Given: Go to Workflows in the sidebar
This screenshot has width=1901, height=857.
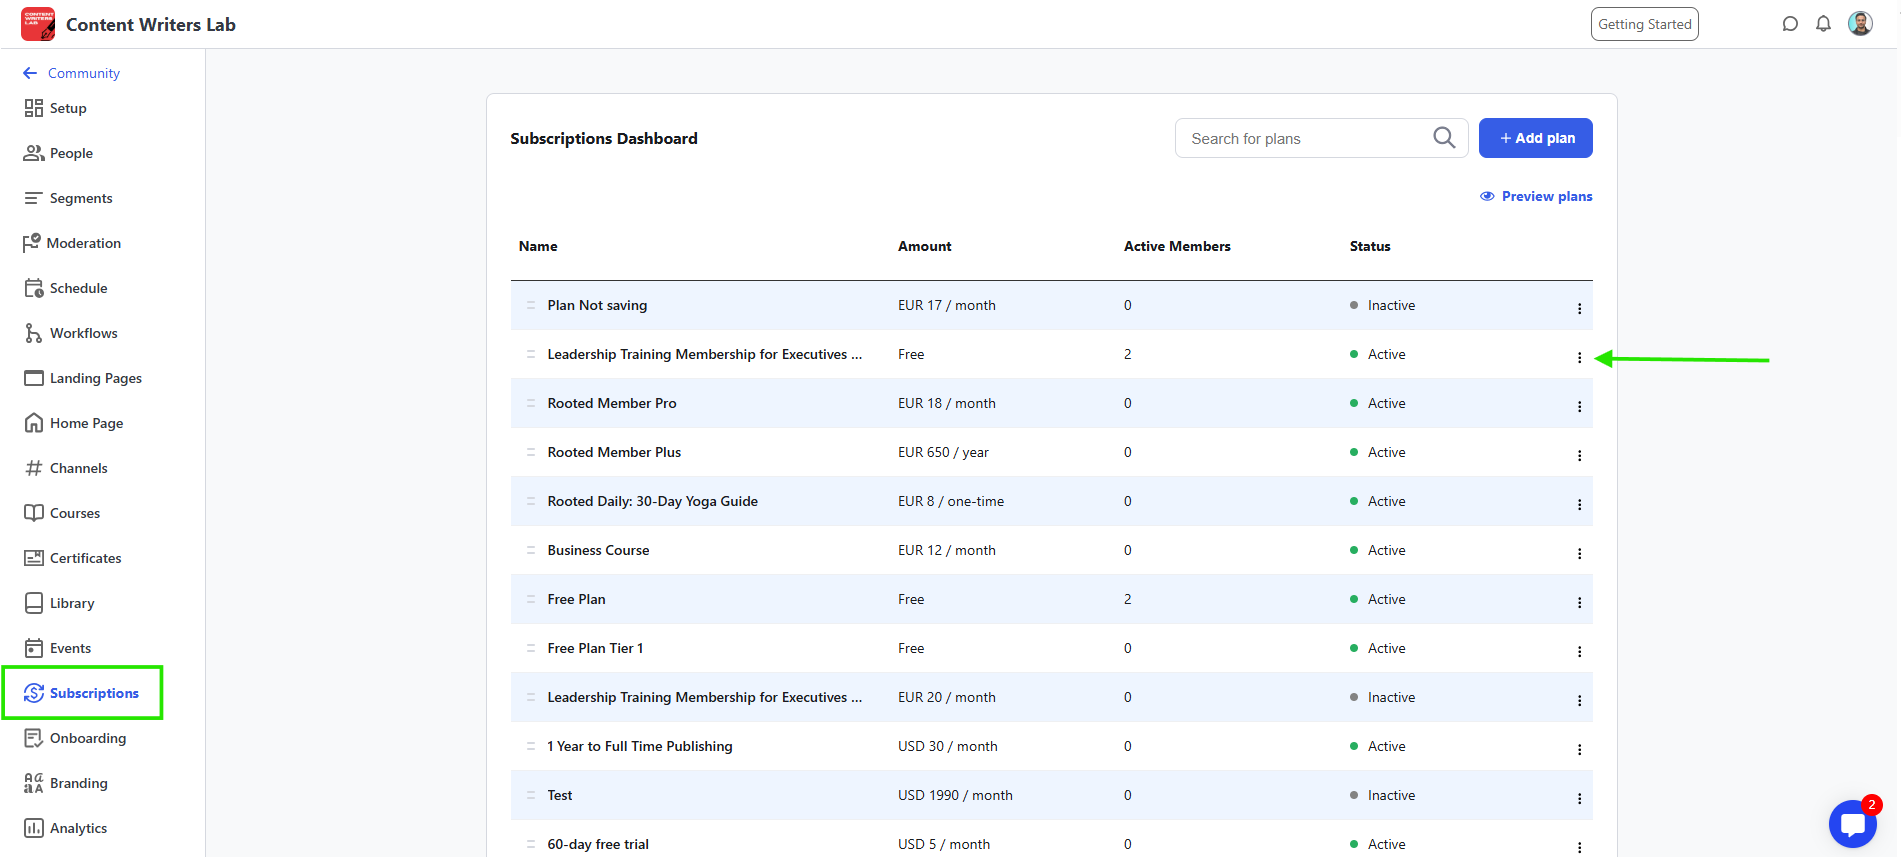Looking at the screenshot, I should point(83,333).
